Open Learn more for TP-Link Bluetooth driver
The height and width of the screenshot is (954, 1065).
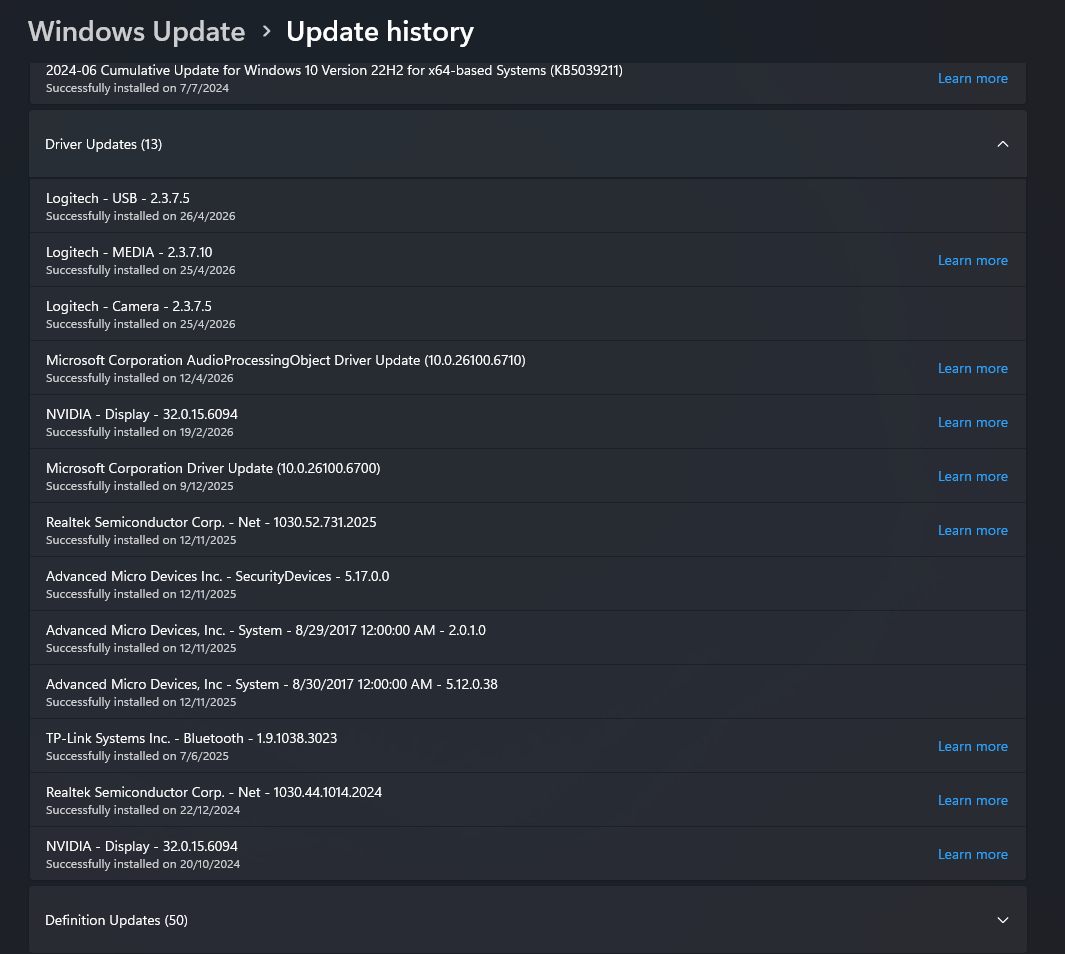(973, 746)
